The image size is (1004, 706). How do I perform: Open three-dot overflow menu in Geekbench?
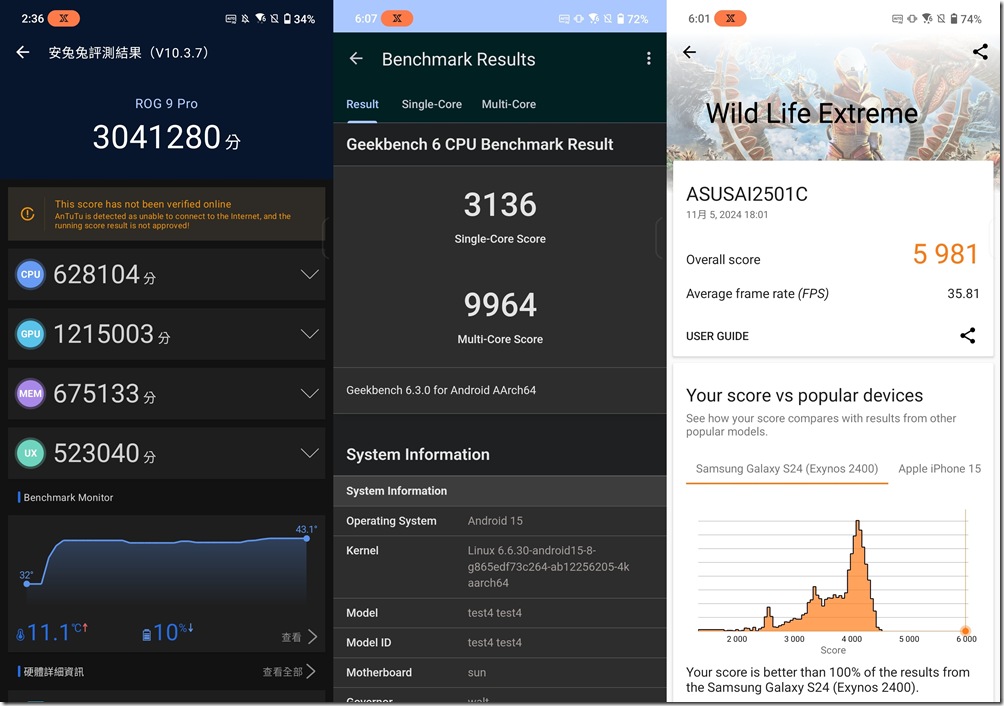coord(648,59)
